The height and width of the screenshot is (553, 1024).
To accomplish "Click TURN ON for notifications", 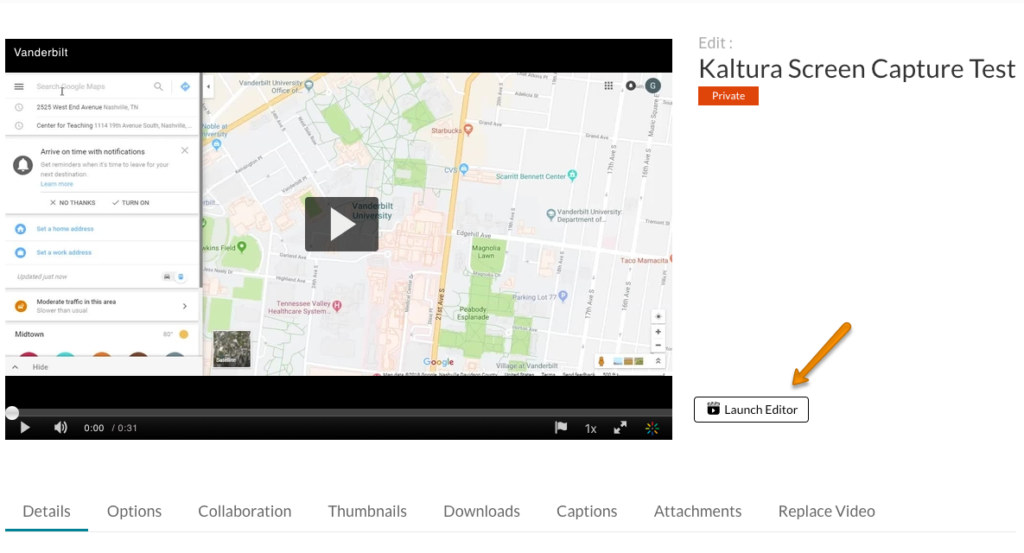I will click(x=131, y=203).
